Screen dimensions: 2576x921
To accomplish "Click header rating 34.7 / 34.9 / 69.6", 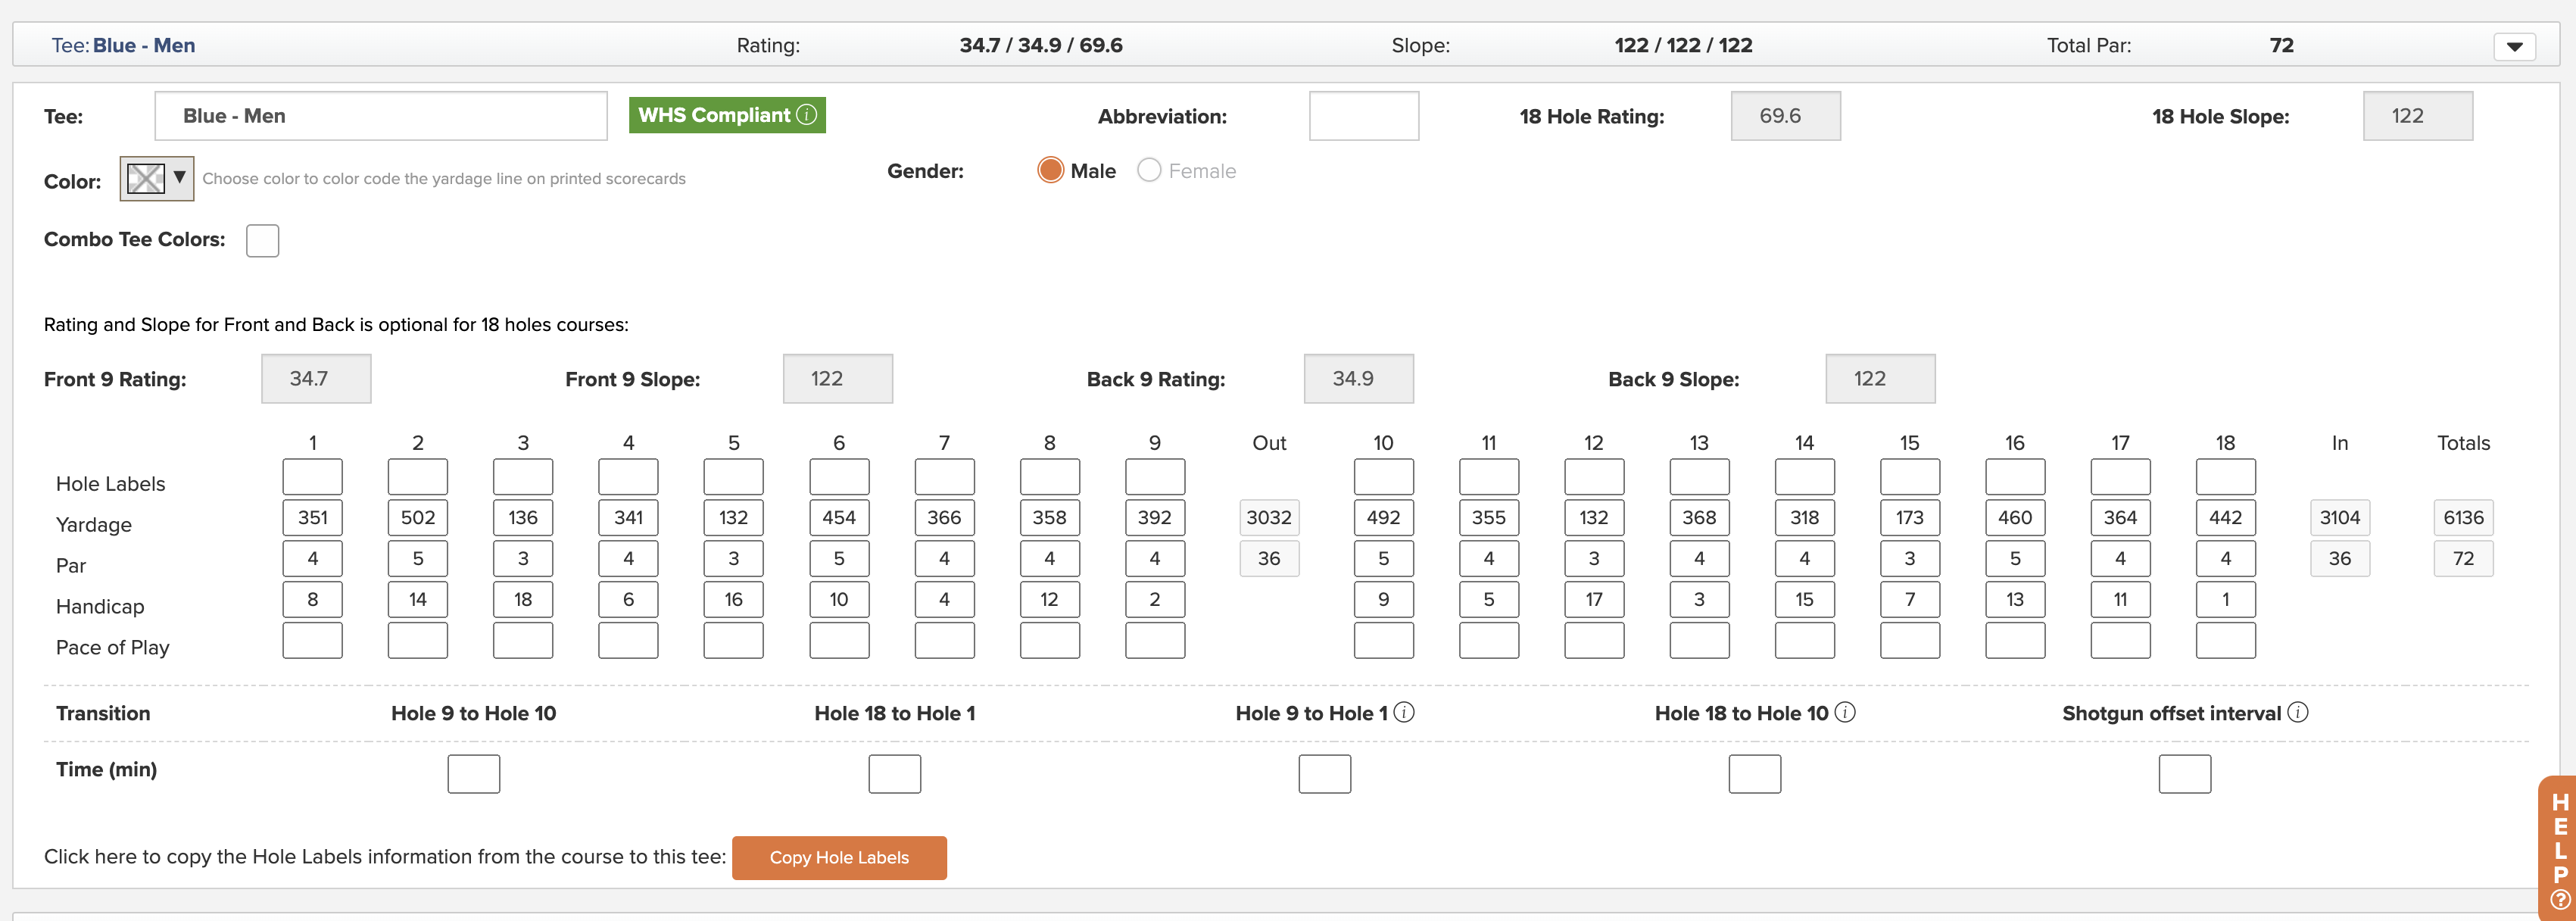I will tap(1041, 46).
